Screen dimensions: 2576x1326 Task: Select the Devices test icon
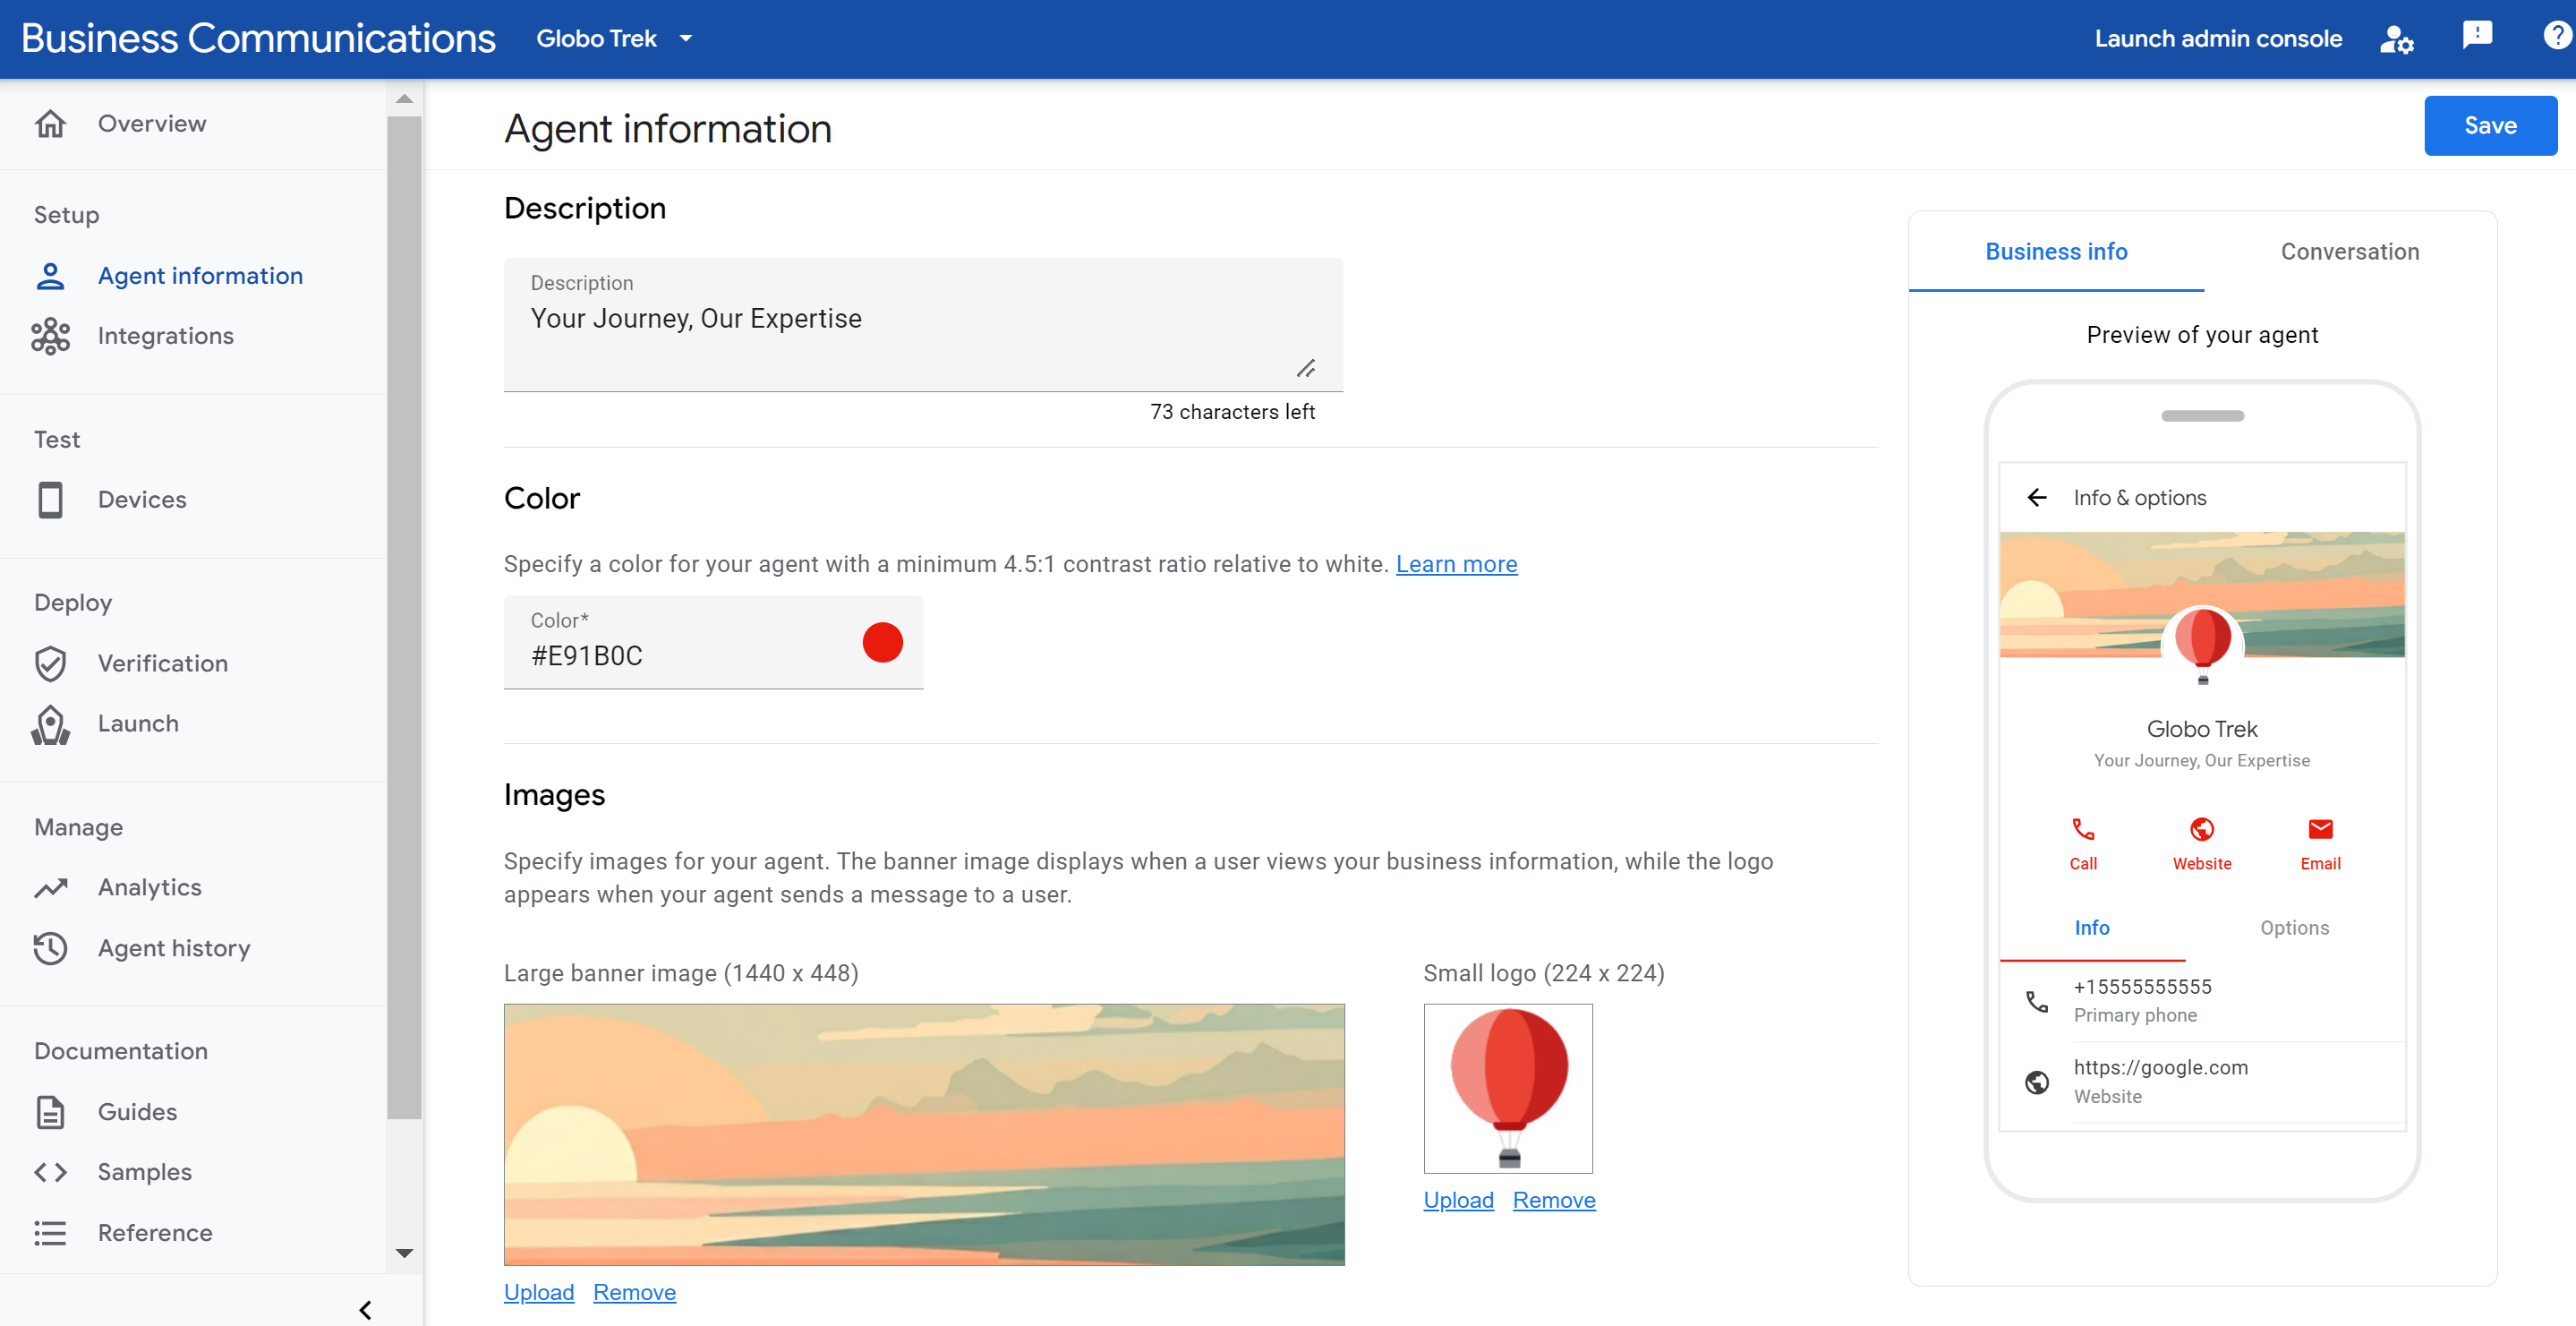[x=51, y=499]
